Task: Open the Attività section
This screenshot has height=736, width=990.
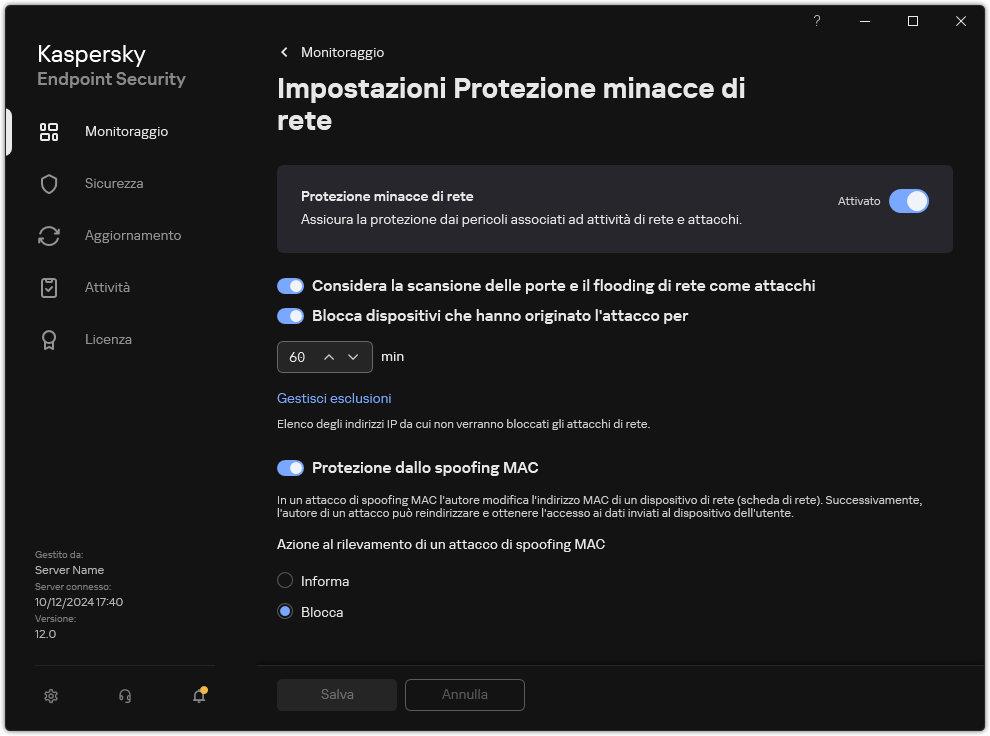Action: pos(106,287)
